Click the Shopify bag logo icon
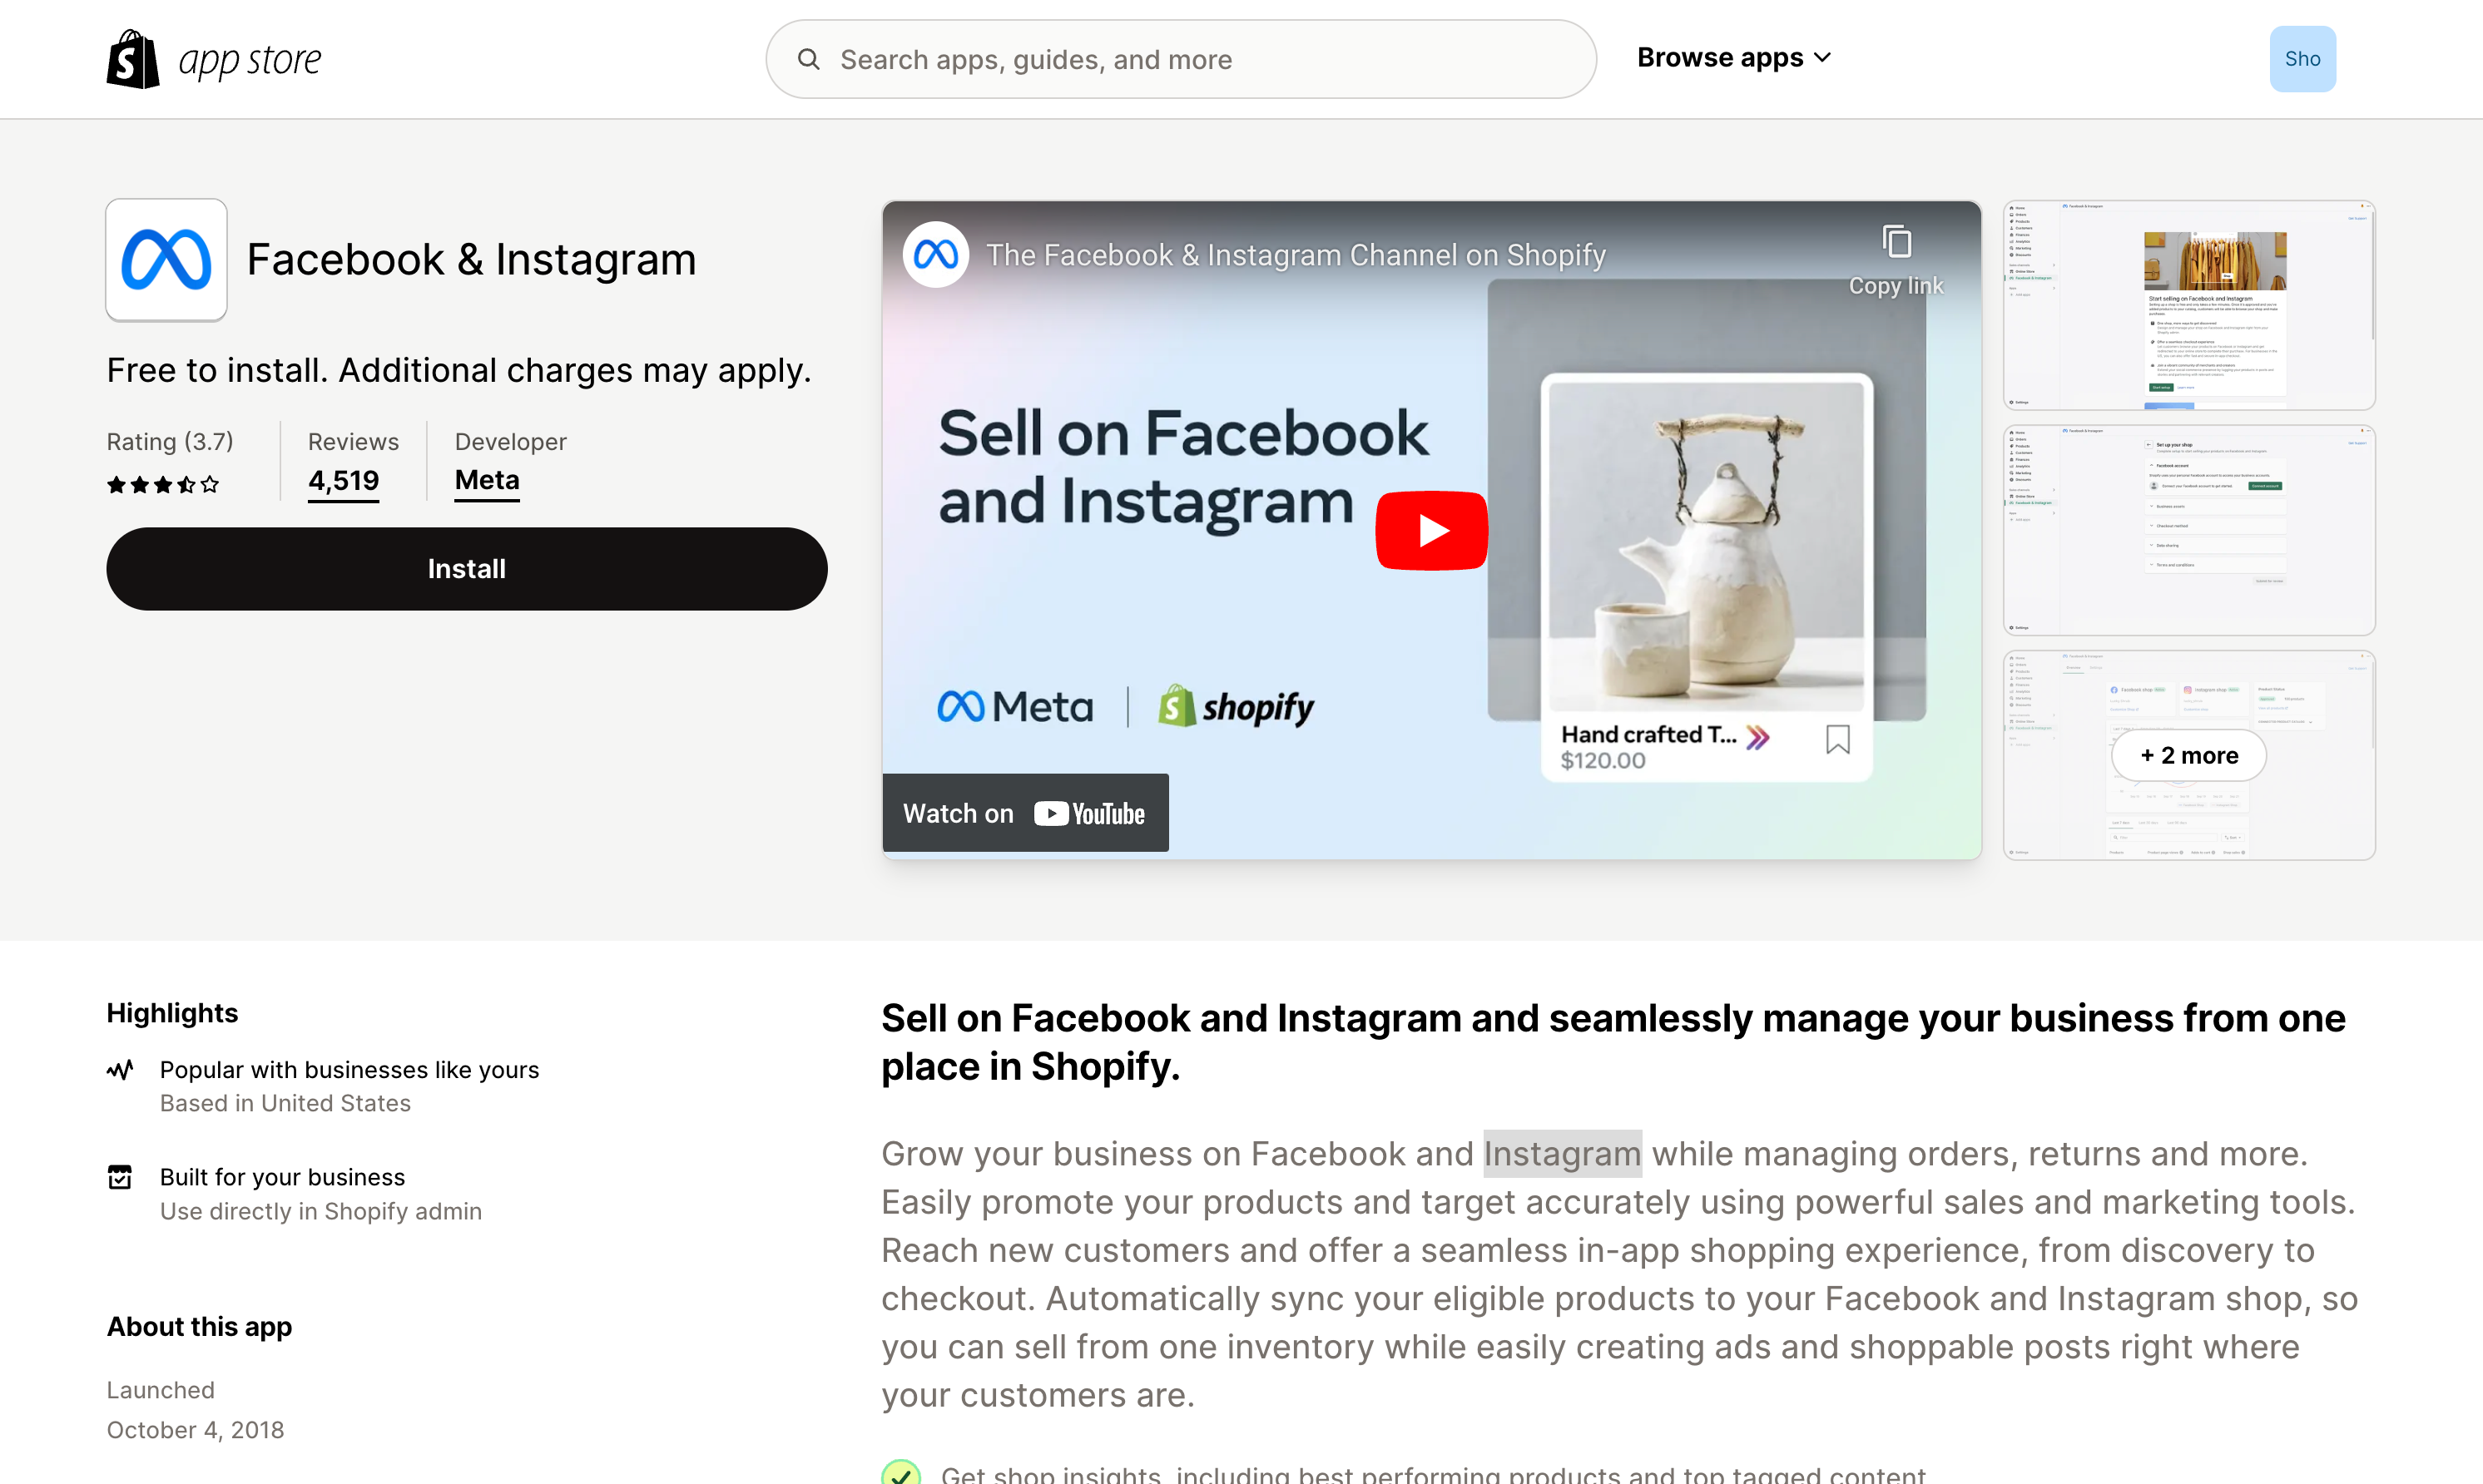Screen dimensions: 2483x1484 tap(132, 58)
